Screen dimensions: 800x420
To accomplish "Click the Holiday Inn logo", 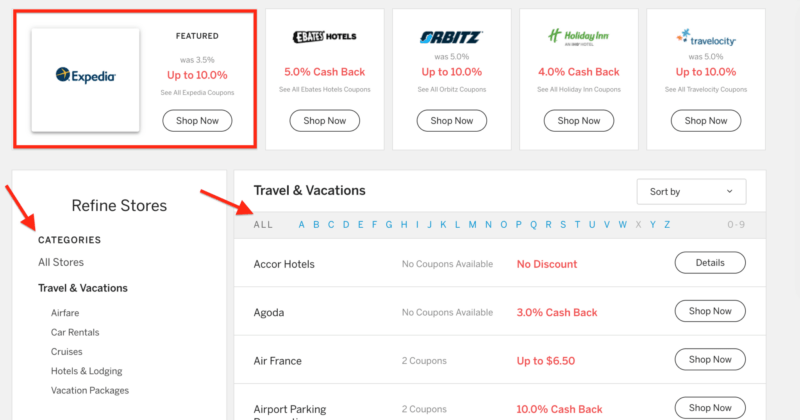I will pyautogui.click(x=579, y=37).
